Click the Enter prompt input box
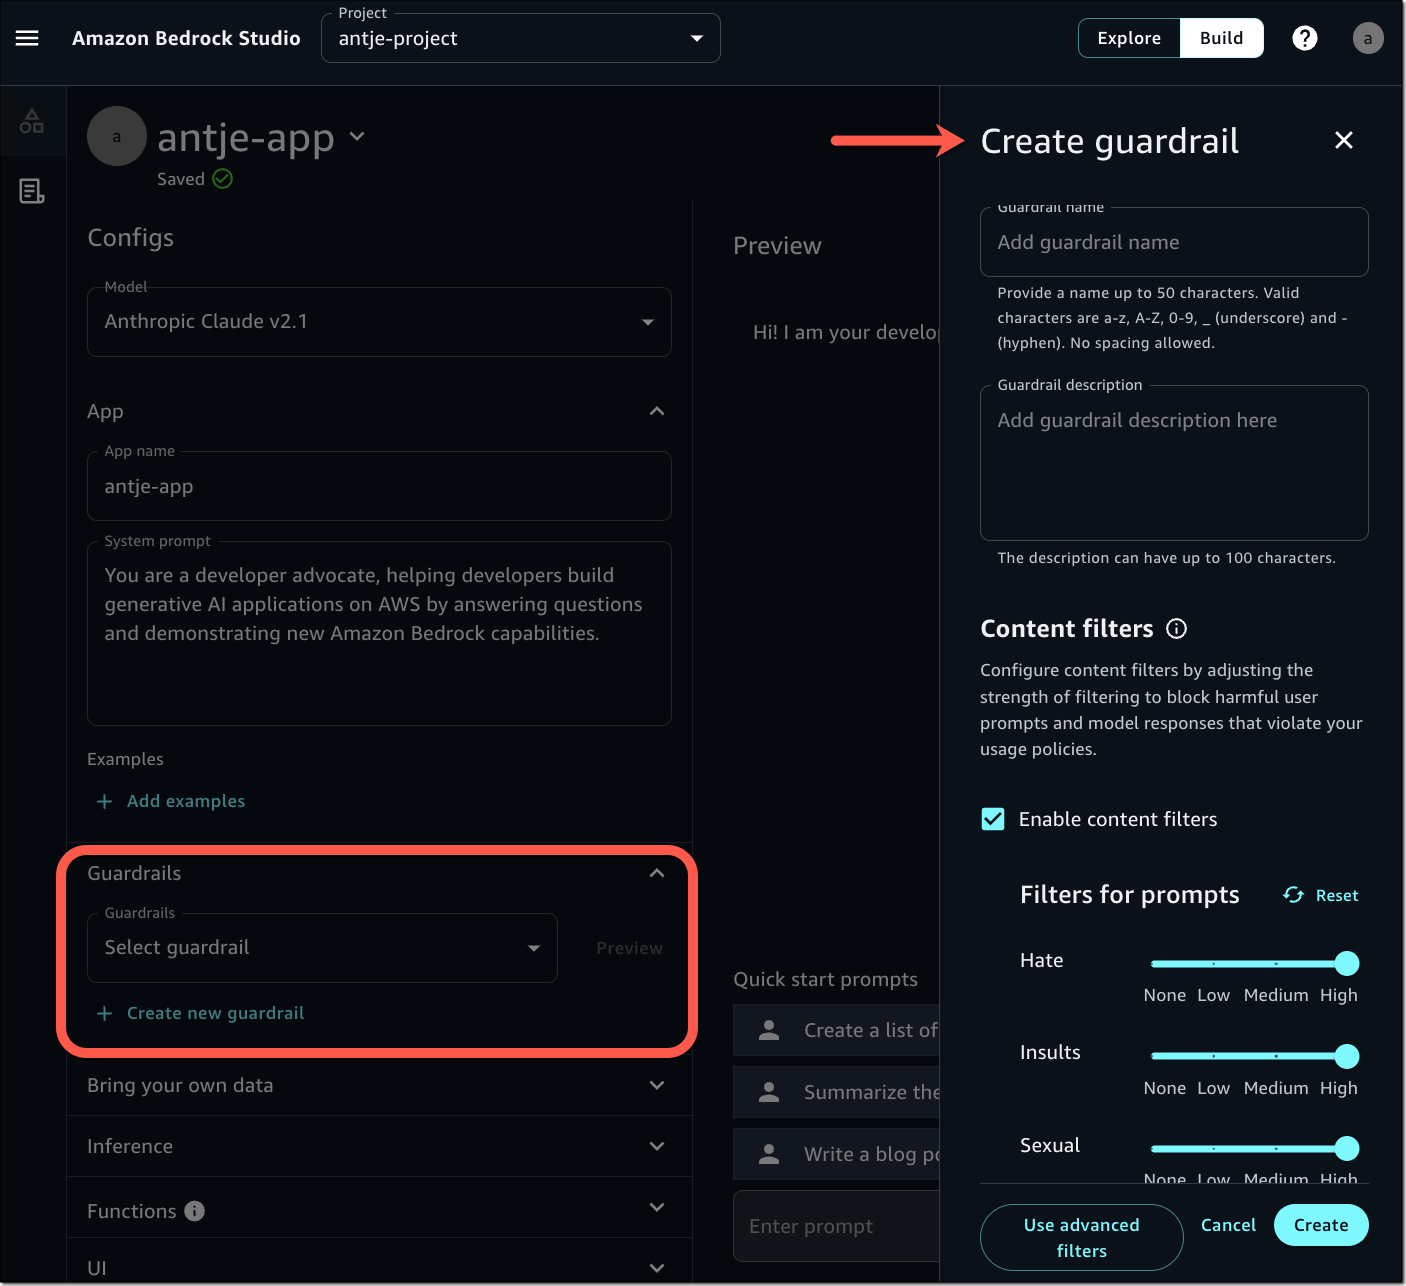Image resolution: width=1406 pixels, height=1286 pixels. tap(836, 1226)
